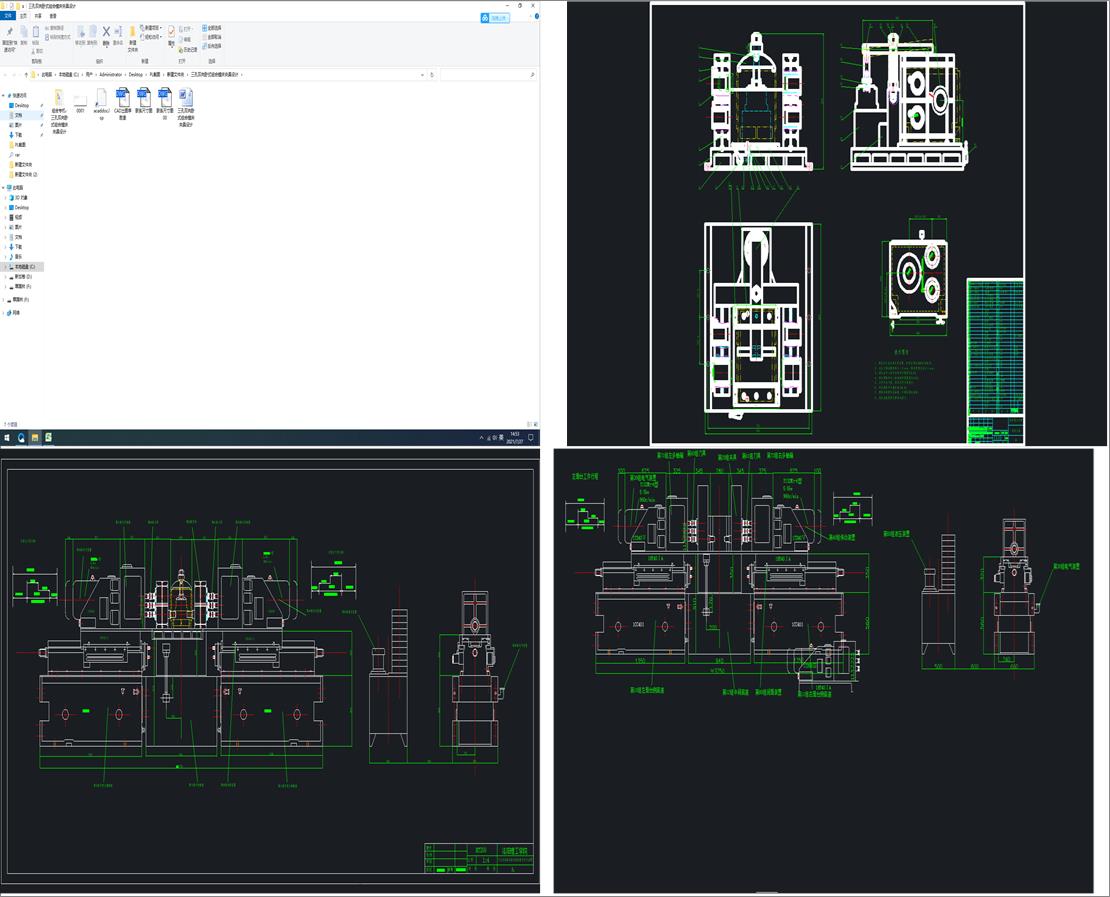Switch to the Share ribbon tab
Viewport: 1110px width, 897px height.
point(38,16)
